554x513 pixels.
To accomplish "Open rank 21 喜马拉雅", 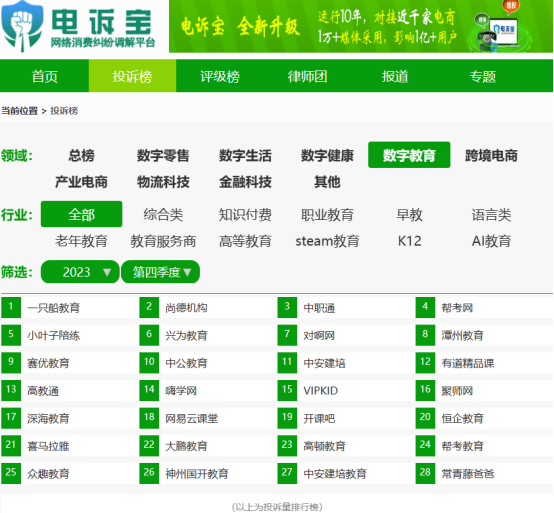I will (48, 446).
